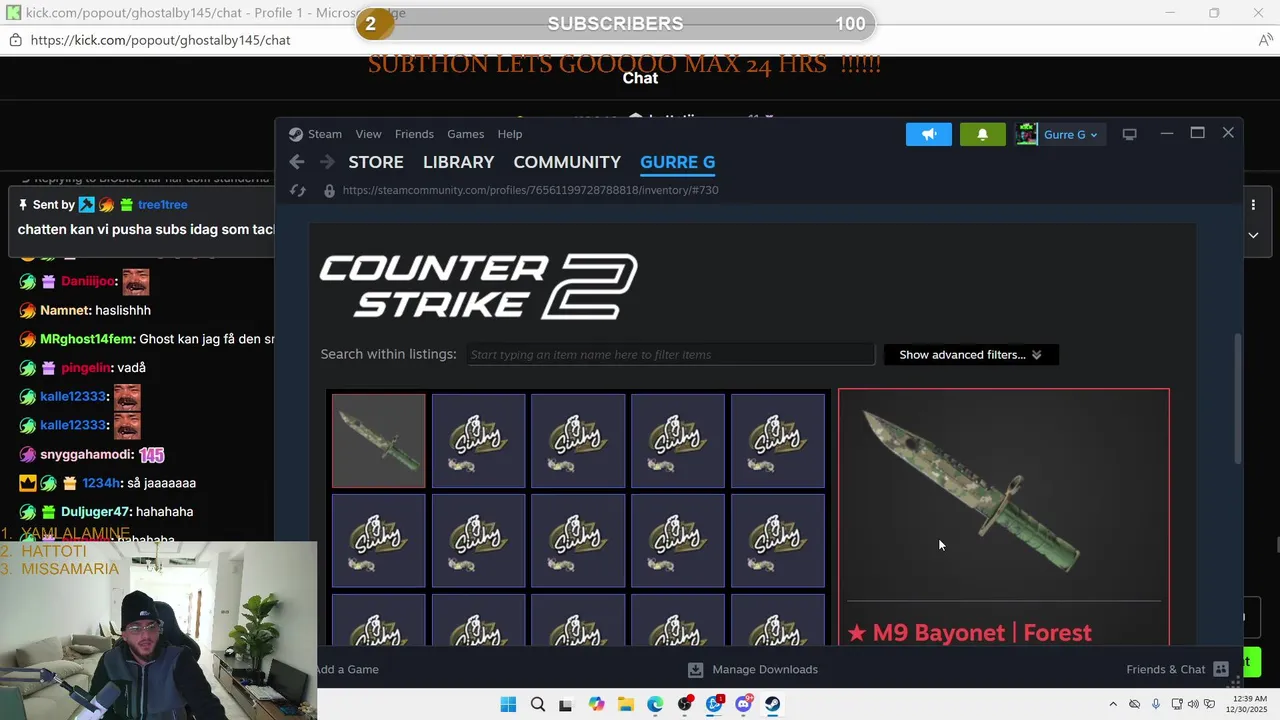The height and width of the screenshot is (720, 1280).
Task: Open Windows taskbar Search
Action: tap(538, 704)
